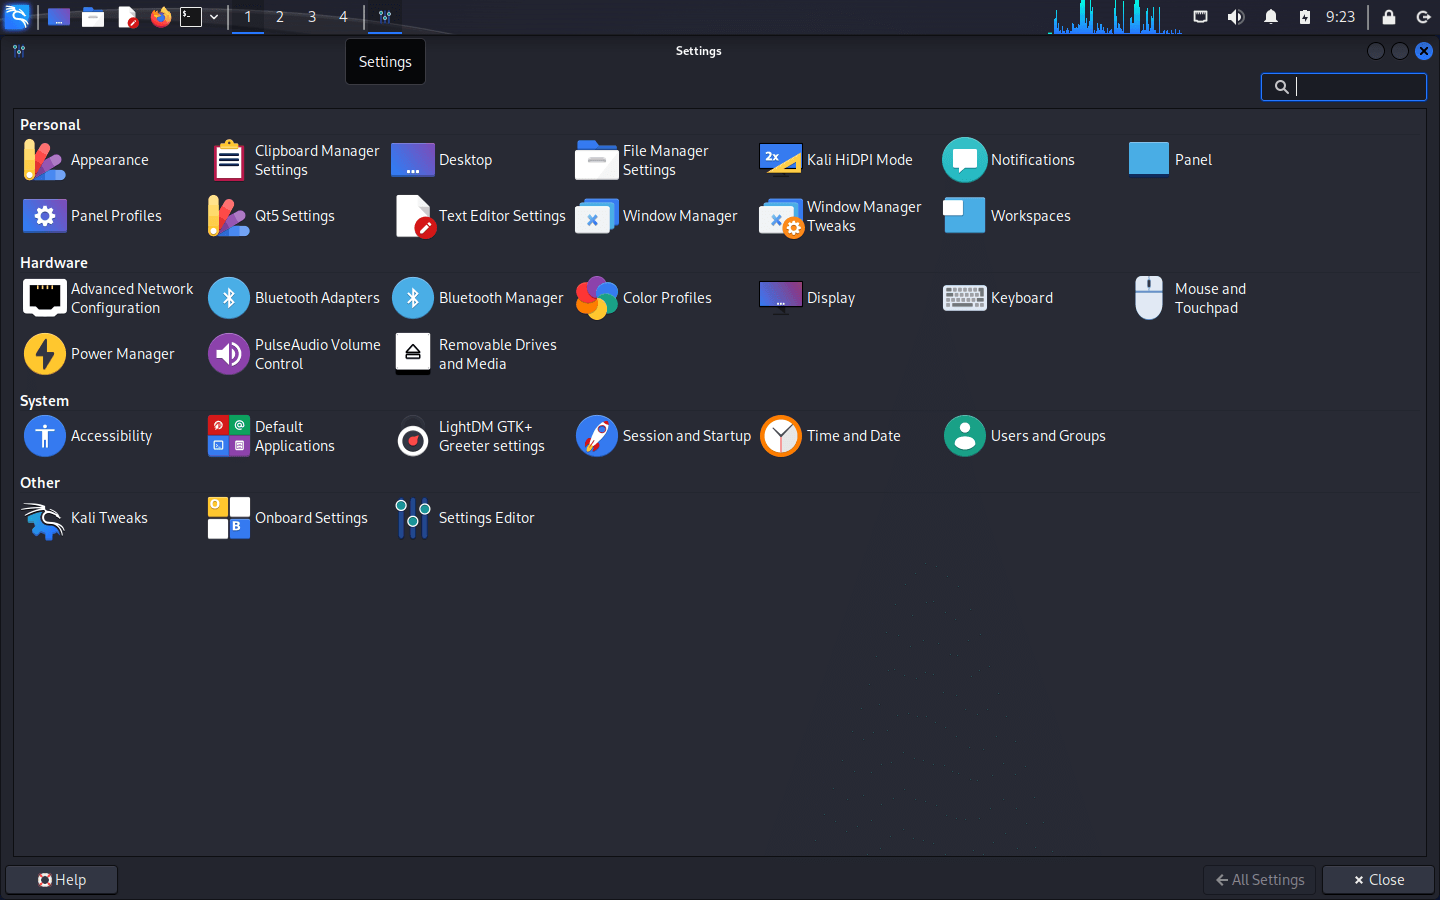The height and width of the screenshot is (900, 1440).
Task: Open File Manager Settings
Action: pyautogui.click(x=643, y=160)
